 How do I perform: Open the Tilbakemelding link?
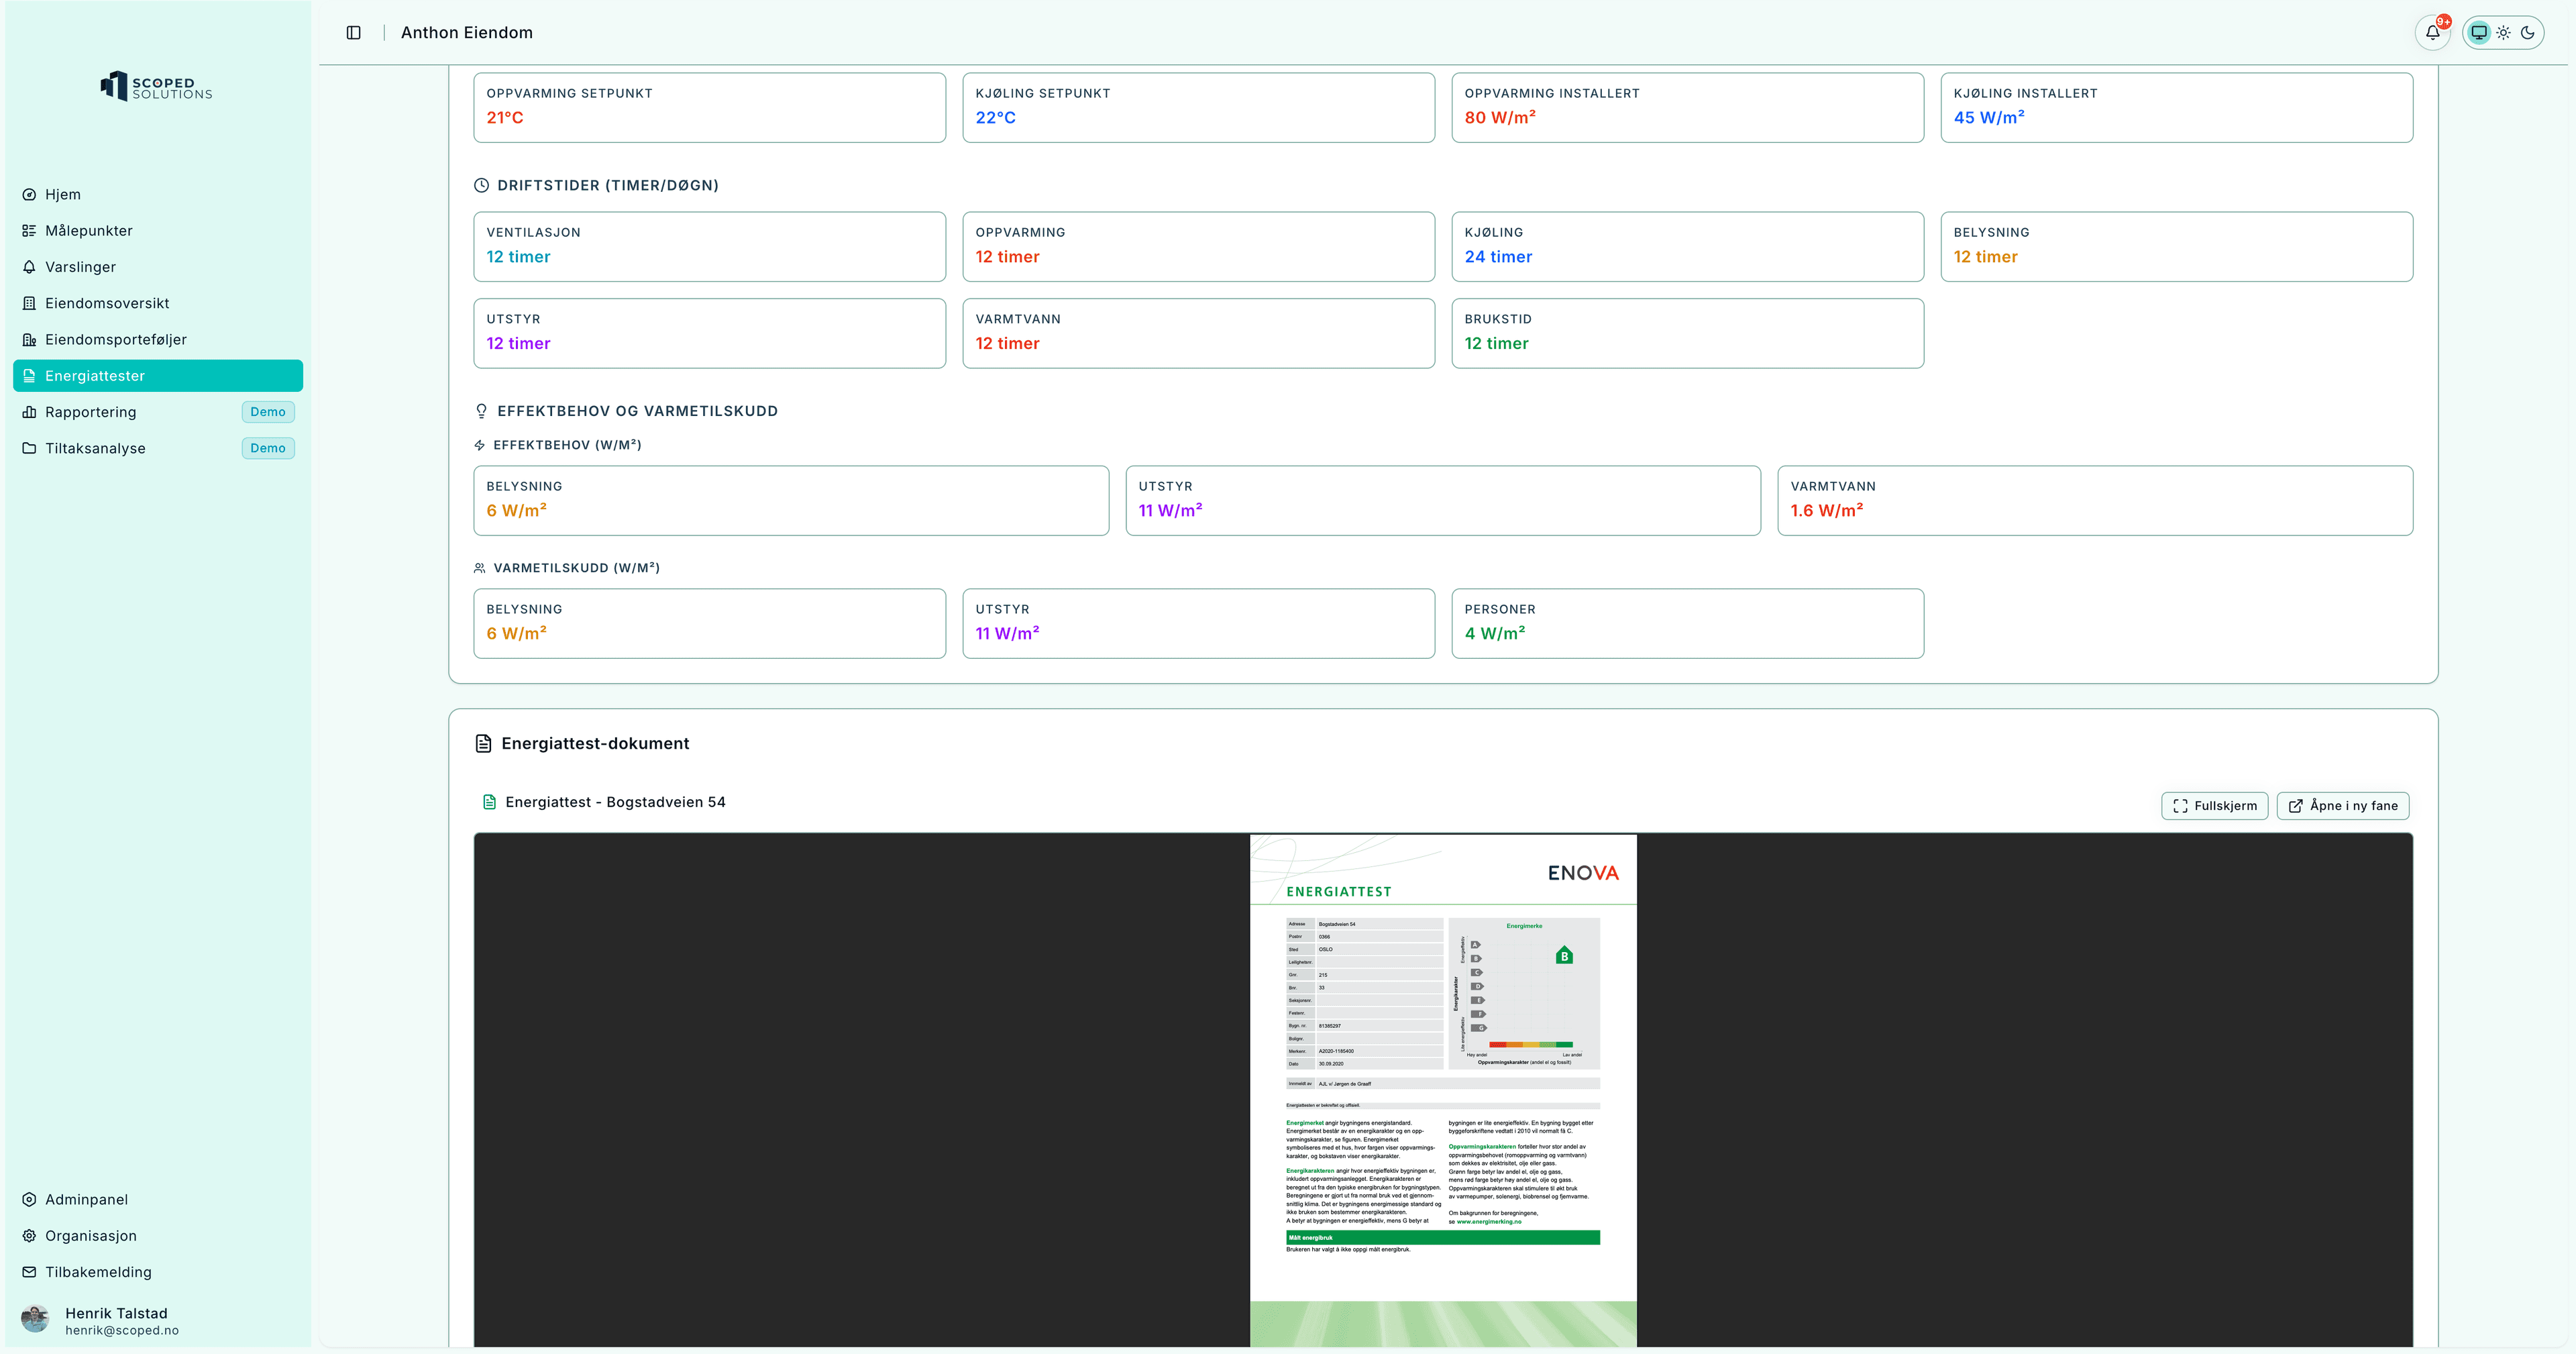tap(98, 1272)
